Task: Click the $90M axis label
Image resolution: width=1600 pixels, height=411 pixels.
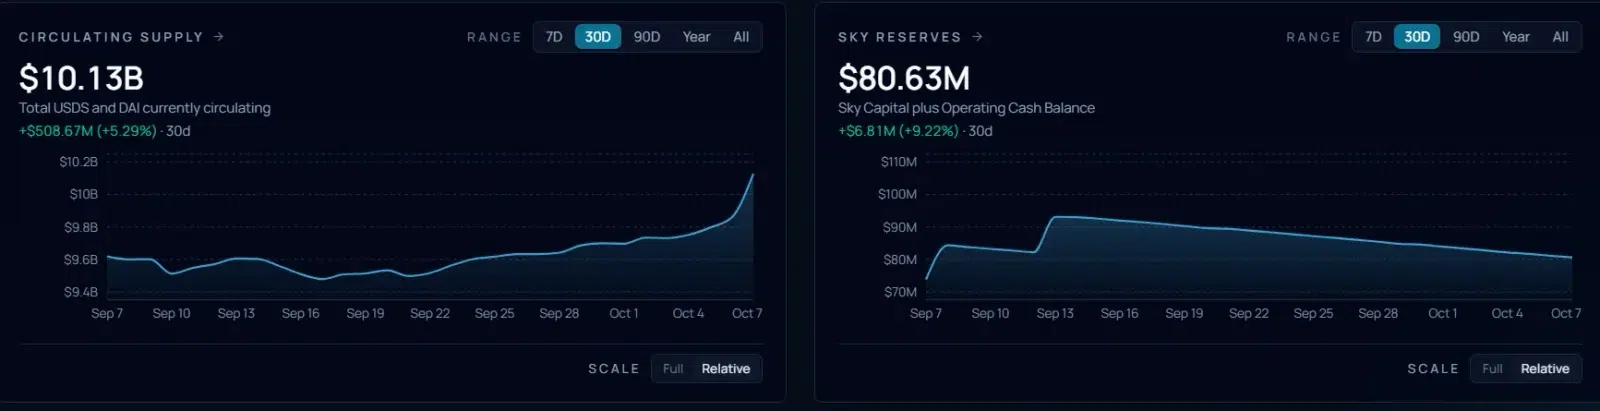Action: (x=900, y=227)
